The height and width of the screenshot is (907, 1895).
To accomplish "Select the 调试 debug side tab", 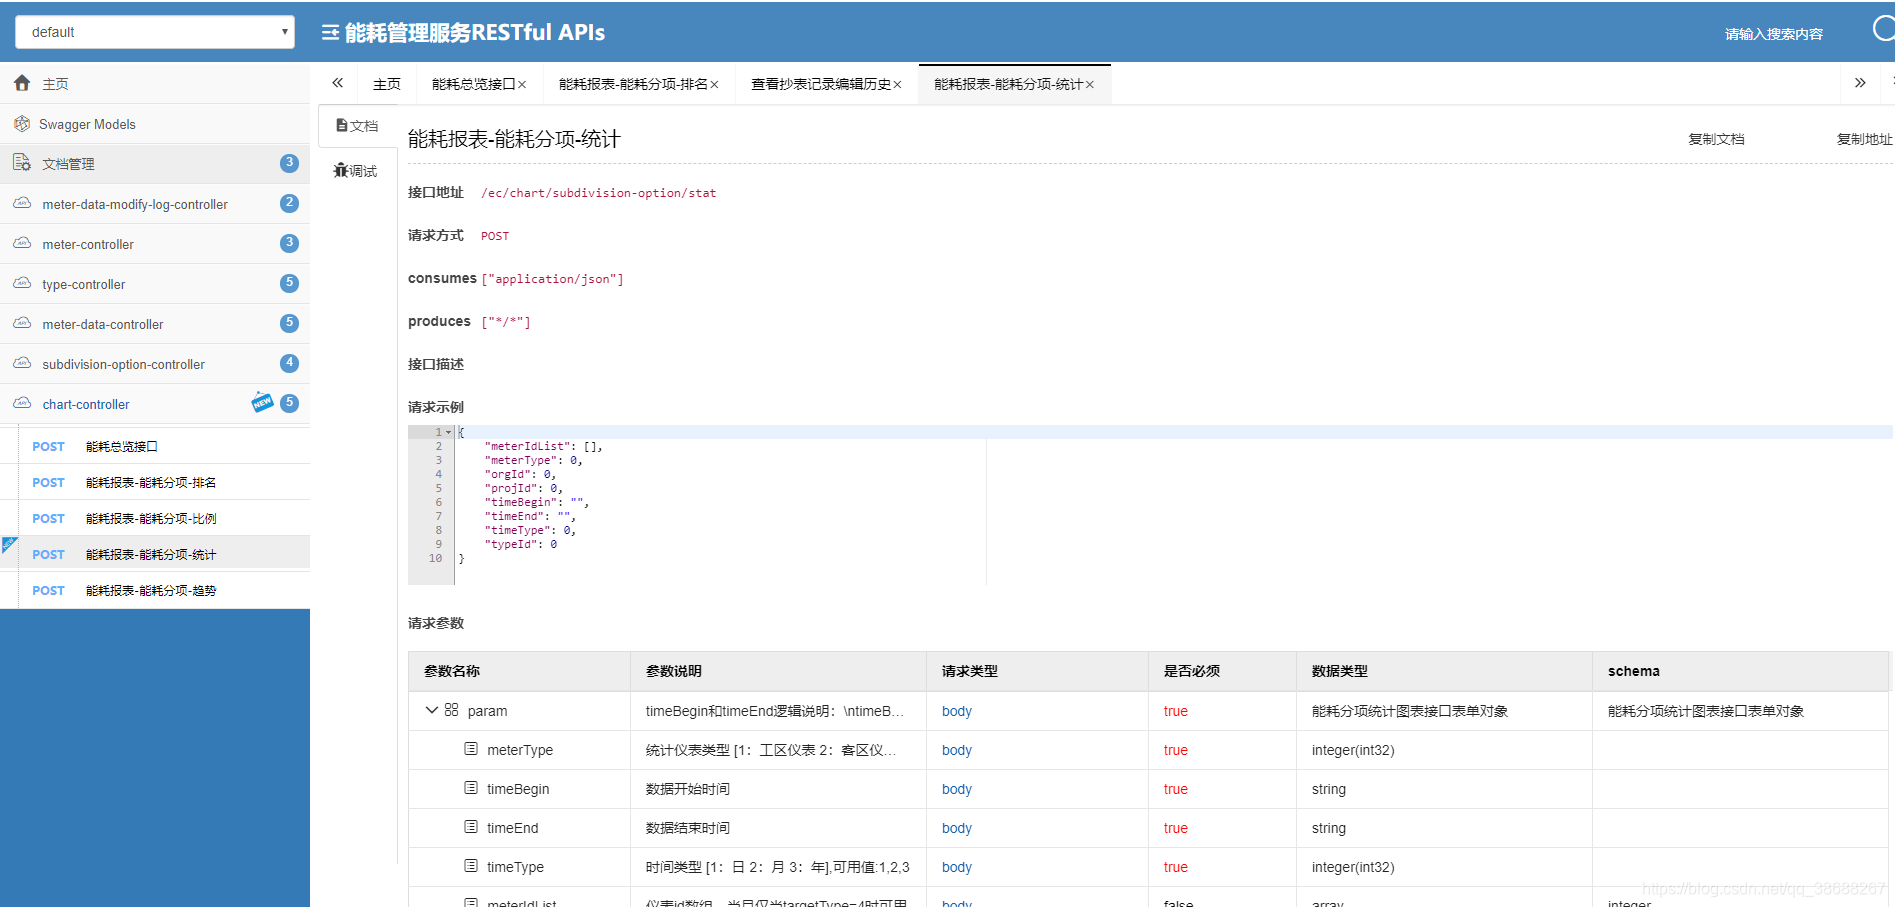I will [355, 171].
